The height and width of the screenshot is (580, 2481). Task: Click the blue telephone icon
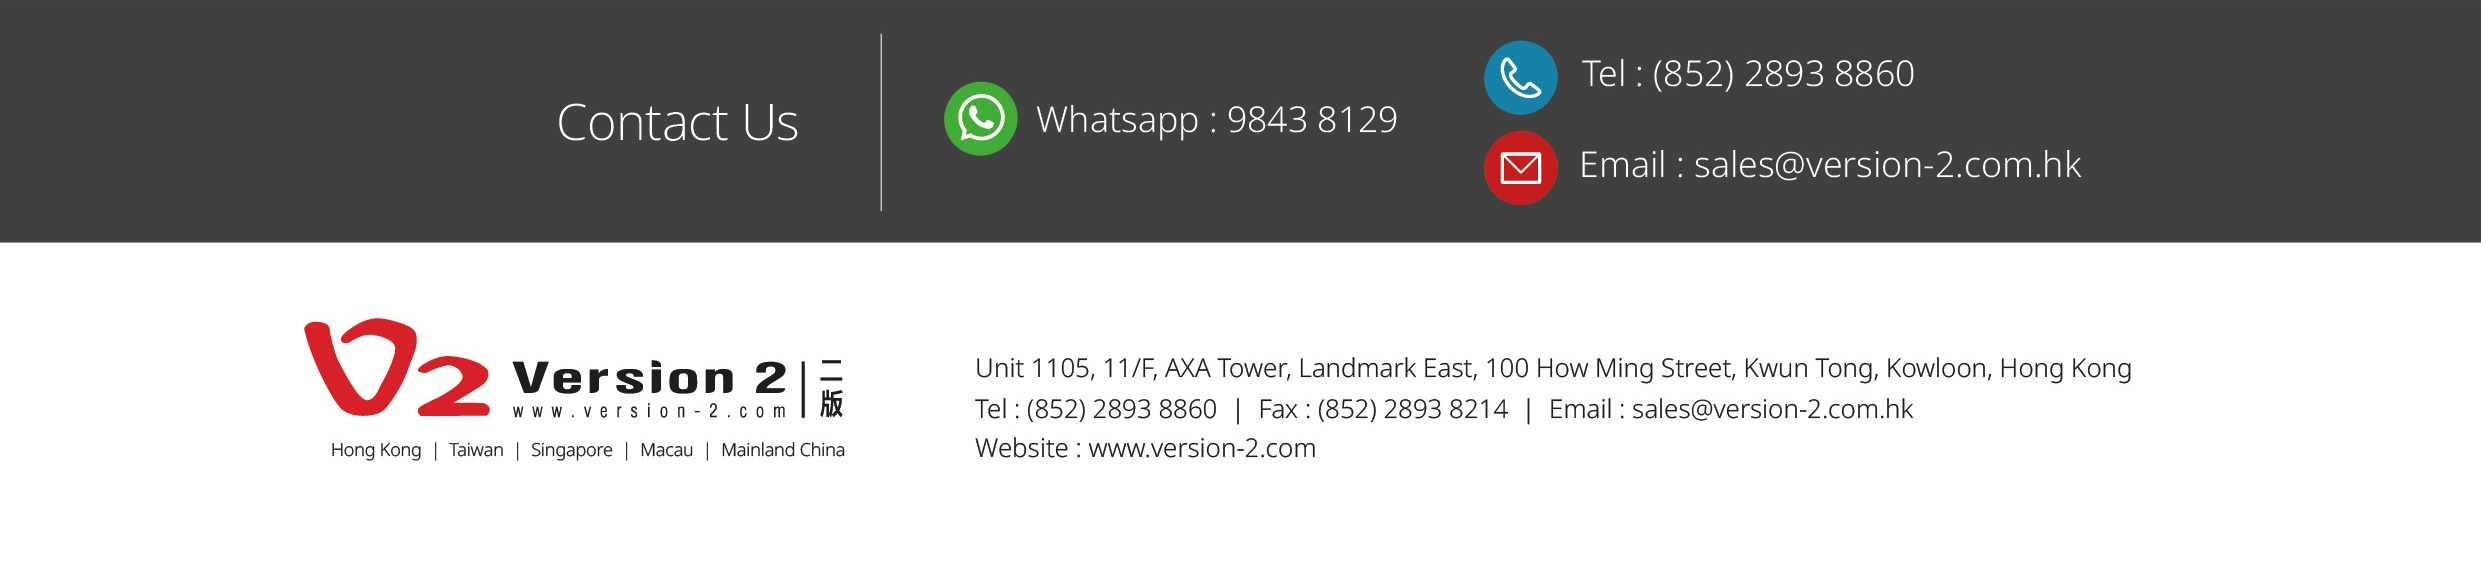coord(1520,78)
